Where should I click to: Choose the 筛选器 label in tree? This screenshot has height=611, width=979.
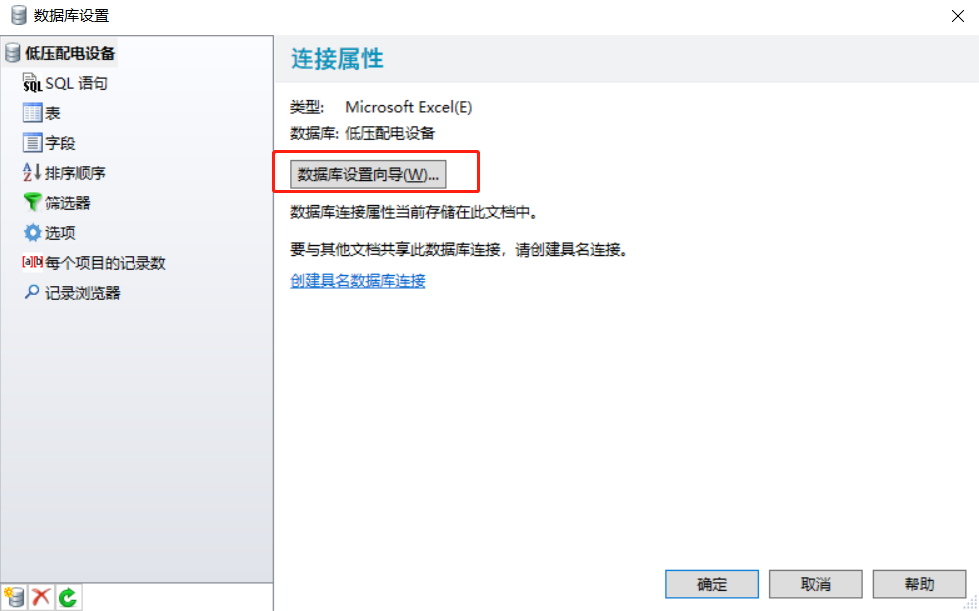click(67, 203)
